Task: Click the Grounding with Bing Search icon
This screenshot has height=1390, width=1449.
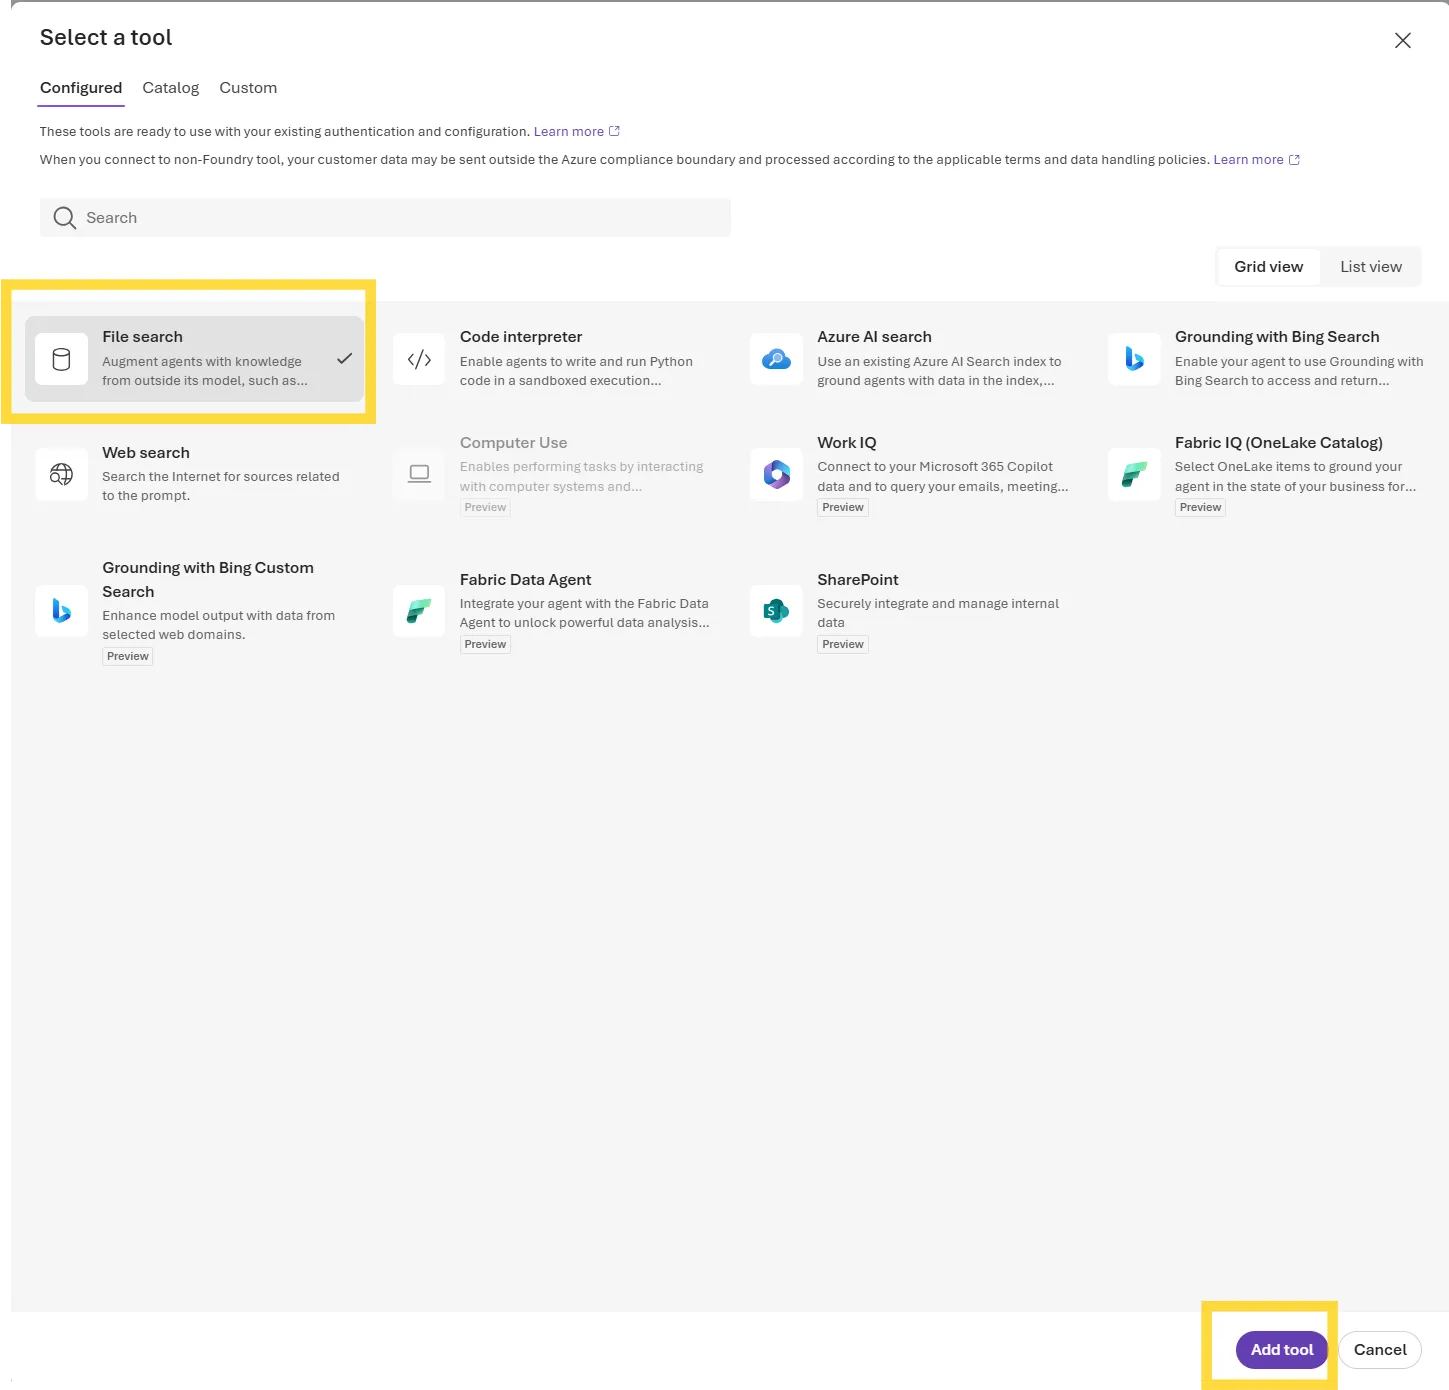Action: point(1134,359)
